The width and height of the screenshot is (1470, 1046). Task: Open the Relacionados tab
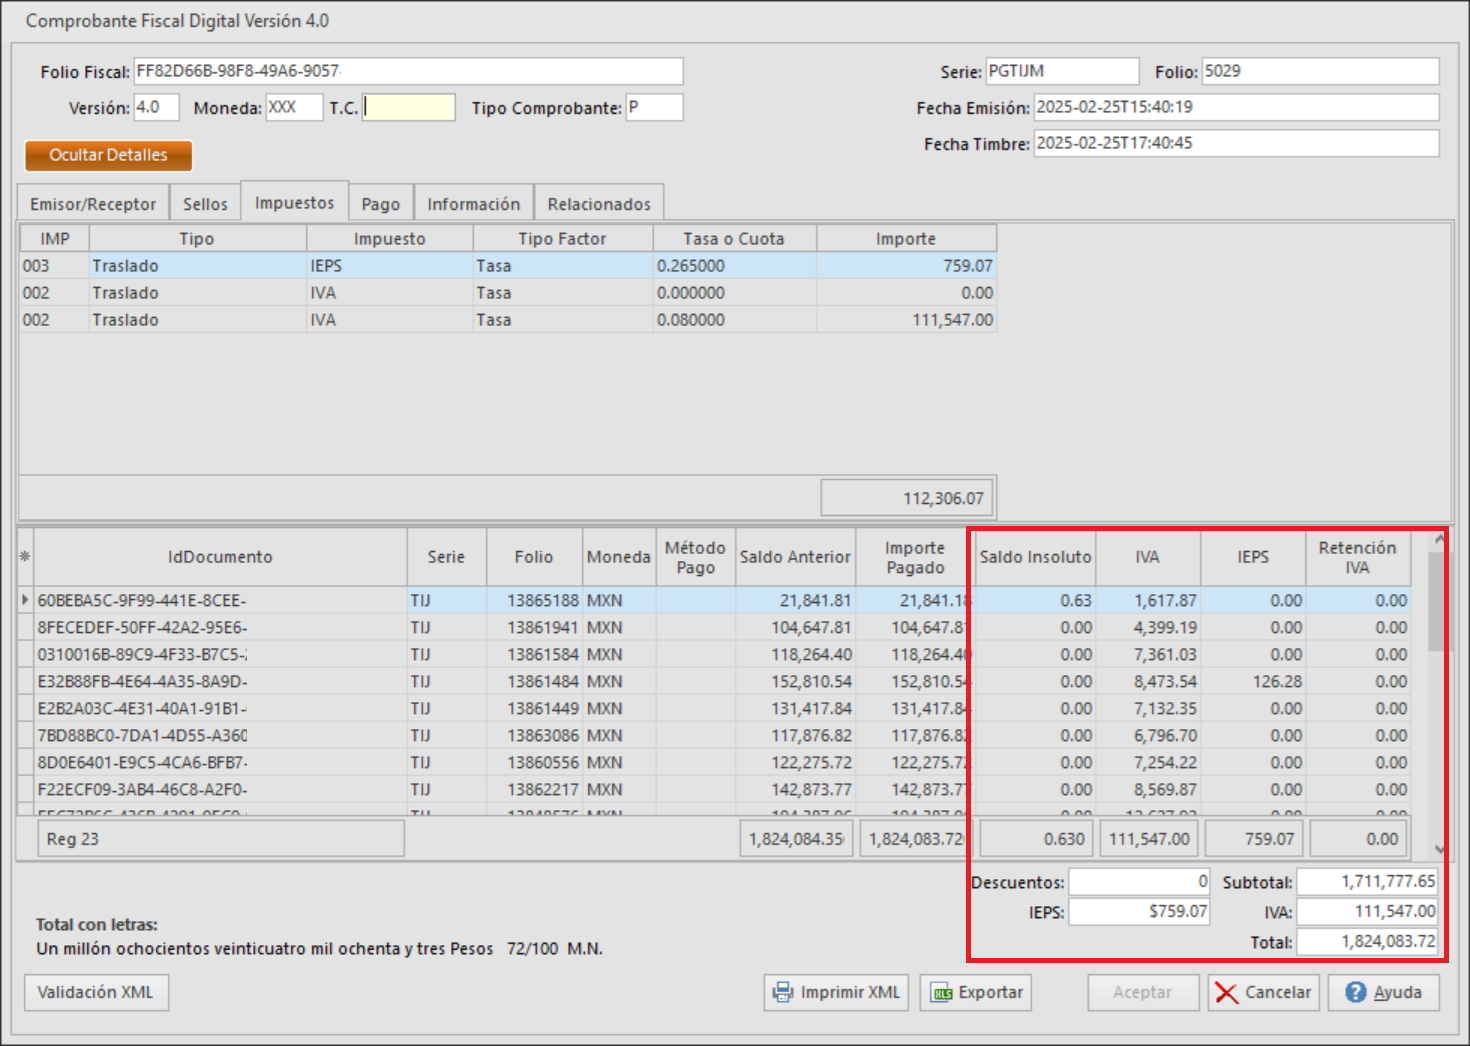coord(599,203)
